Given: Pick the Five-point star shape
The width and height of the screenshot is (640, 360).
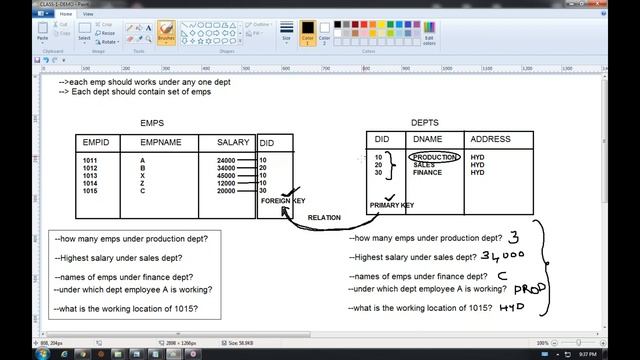Looking at the screenshot, I should click(200, 41).
